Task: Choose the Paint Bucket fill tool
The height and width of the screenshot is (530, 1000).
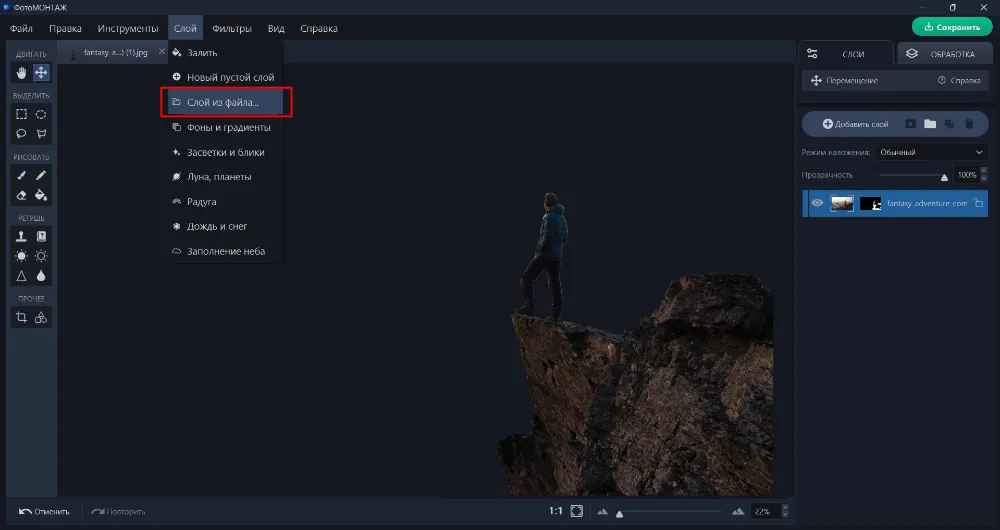Action: pos(41,195)
